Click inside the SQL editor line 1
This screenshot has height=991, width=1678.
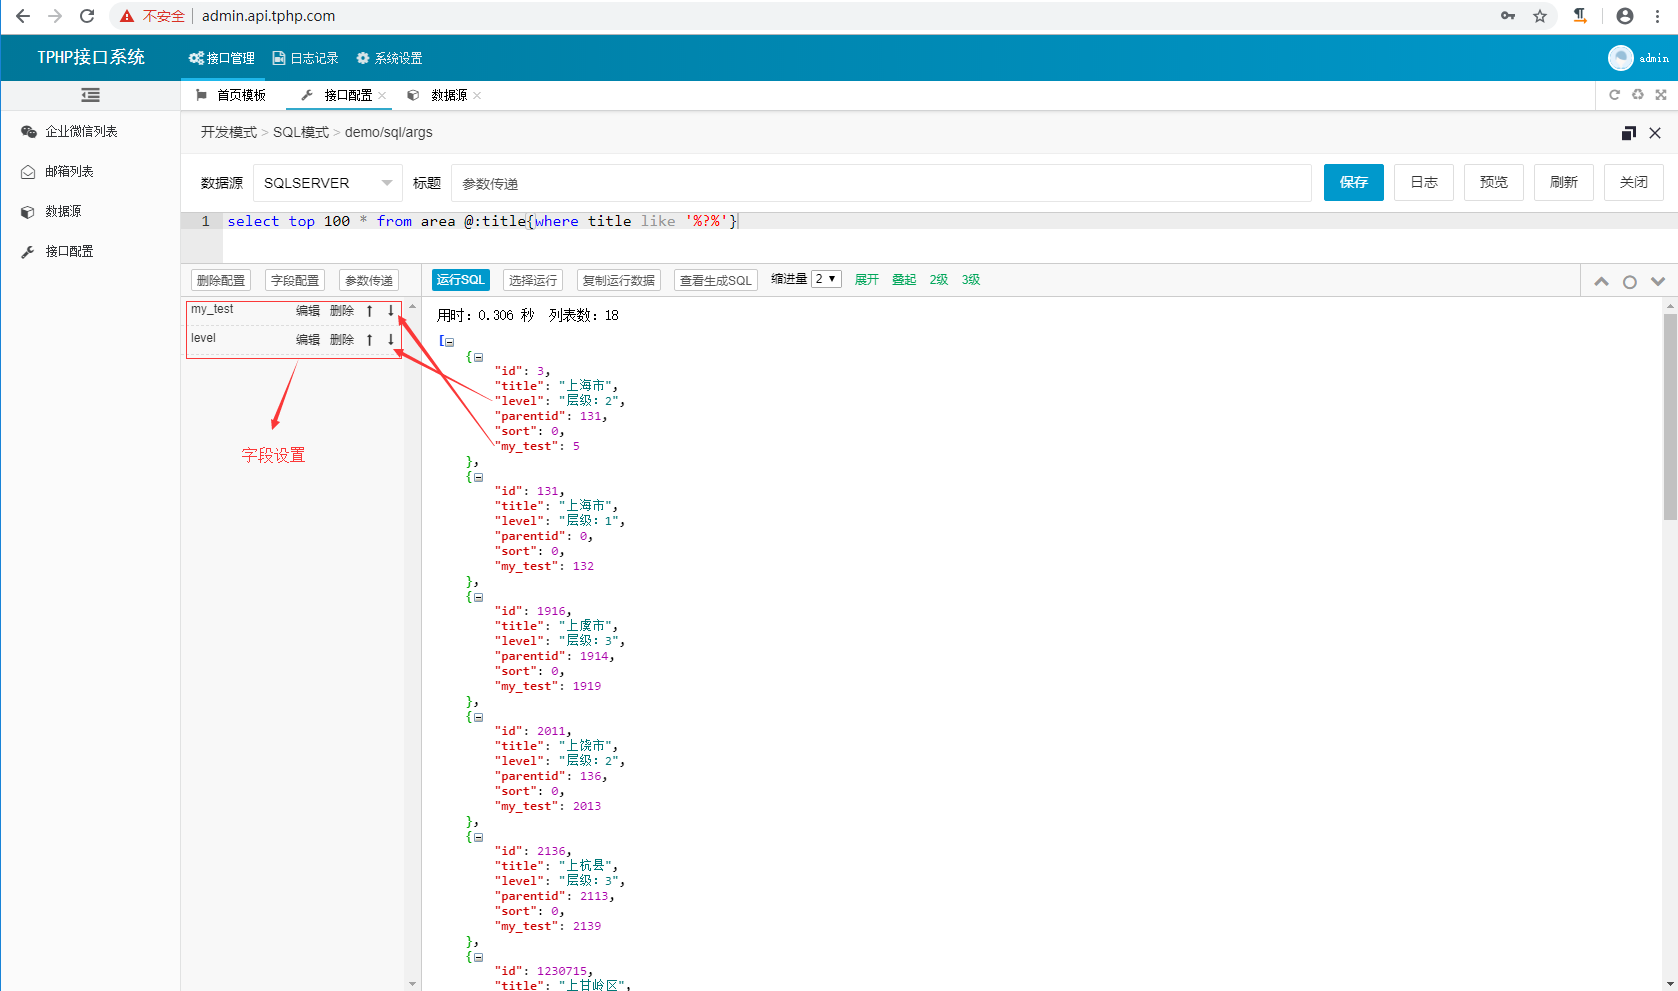click(950, 221)
